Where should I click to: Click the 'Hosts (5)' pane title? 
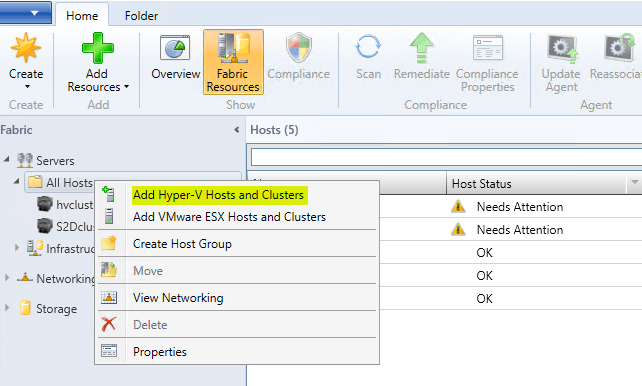coord(274,130)
